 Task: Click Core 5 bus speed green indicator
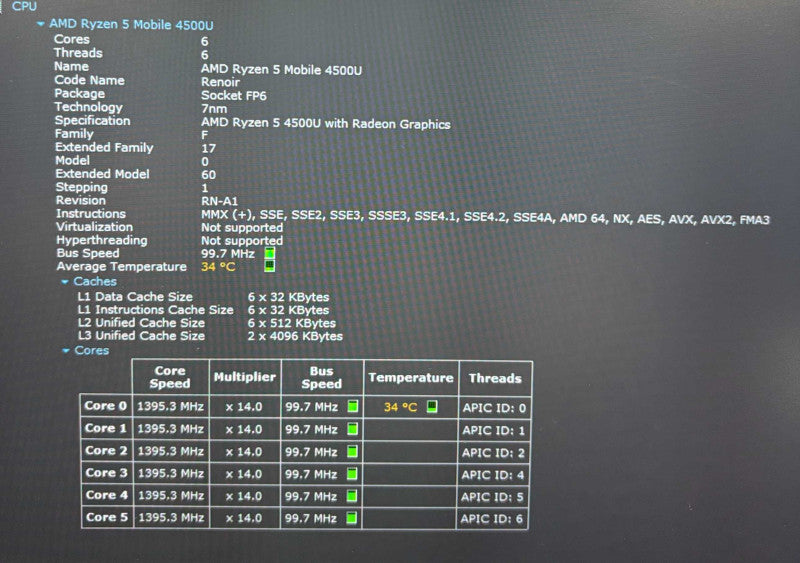click(351, 518)
